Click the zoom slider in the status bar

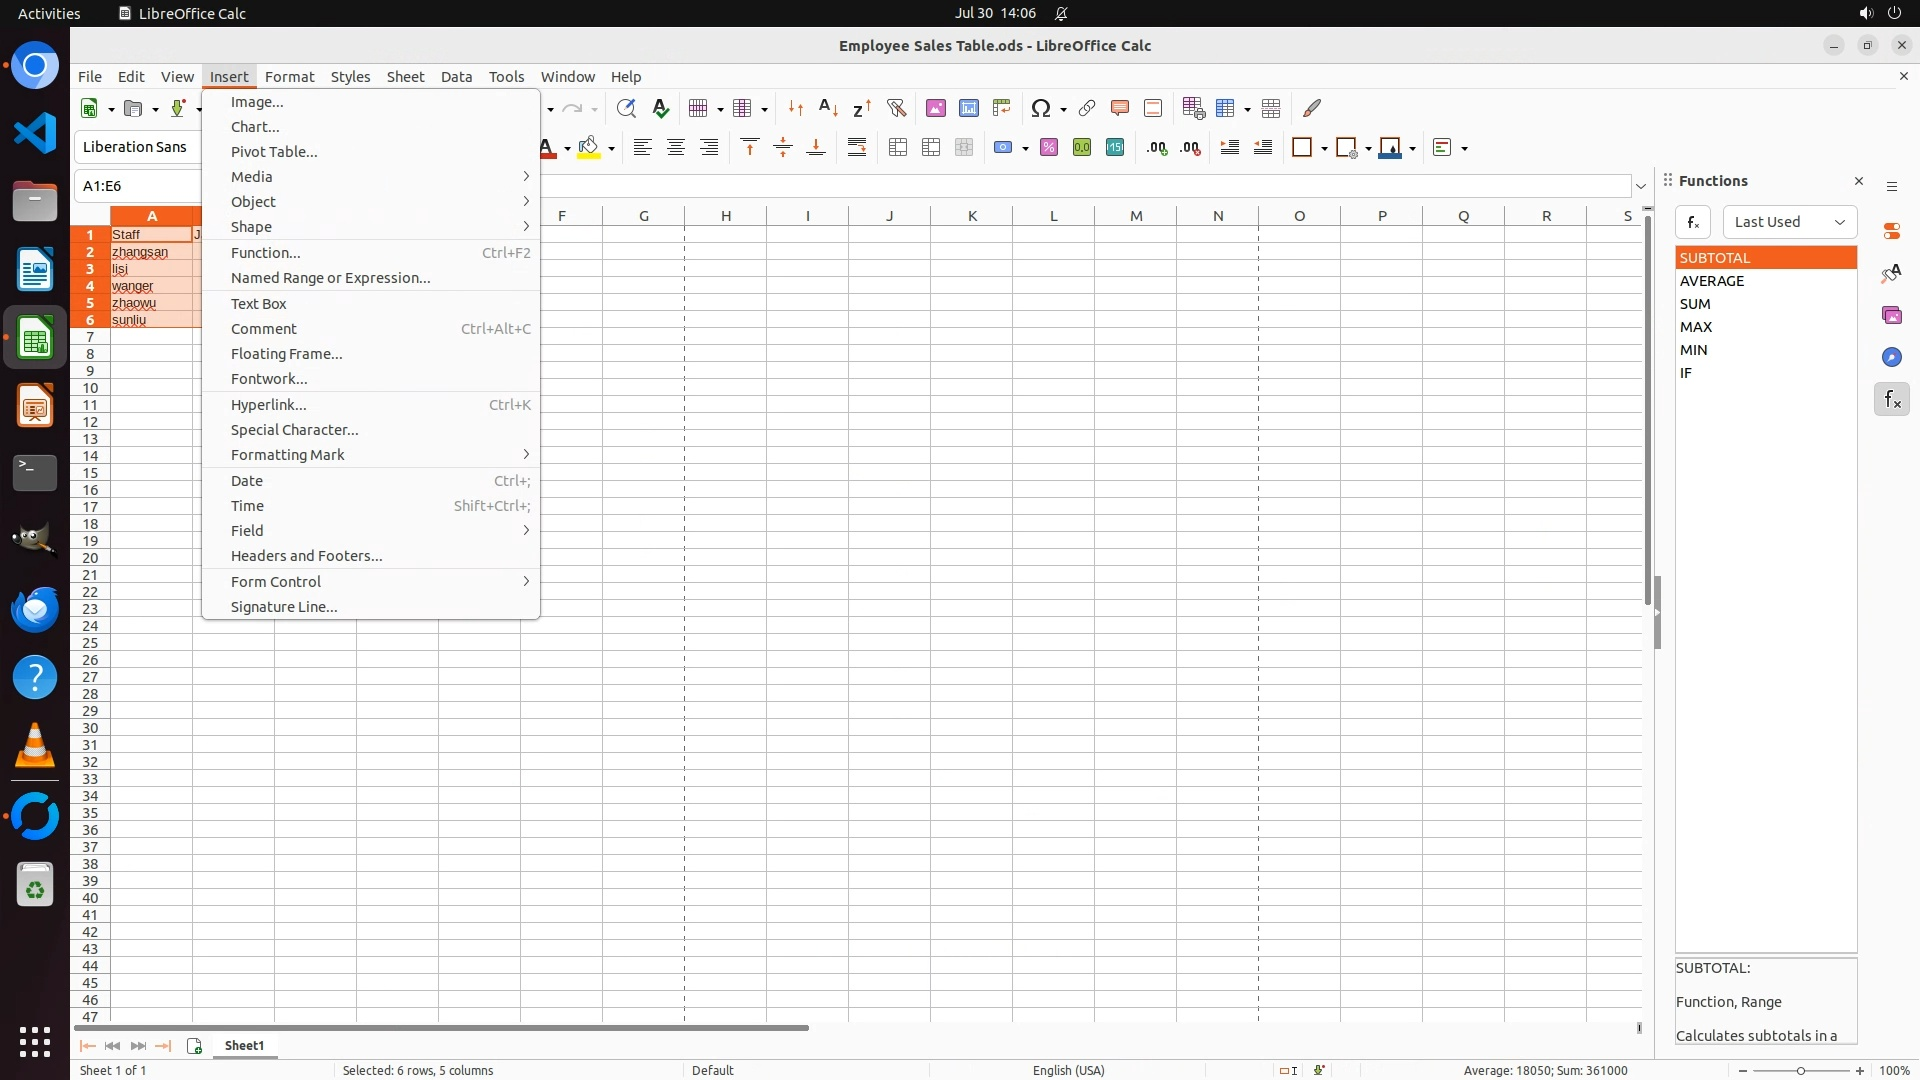click(x=1800, y=1071)
